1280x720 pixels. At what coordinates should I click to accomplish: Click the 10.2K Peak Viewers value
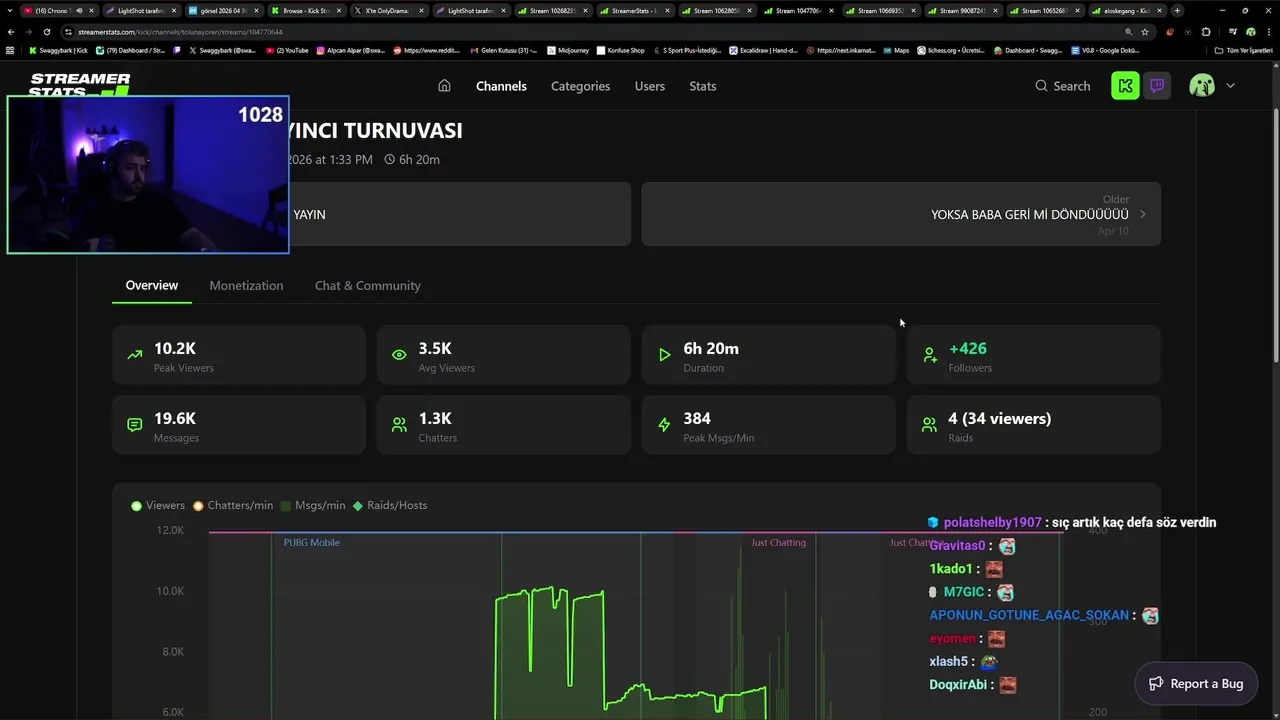click(175, 348)
